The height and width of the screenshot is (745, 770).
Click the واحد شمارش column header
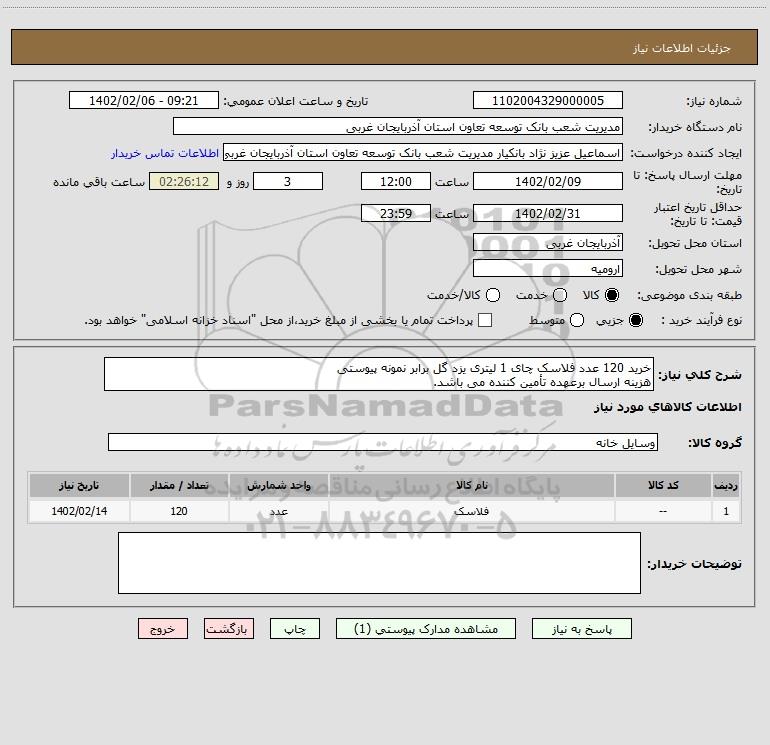(x=278, y=485)
